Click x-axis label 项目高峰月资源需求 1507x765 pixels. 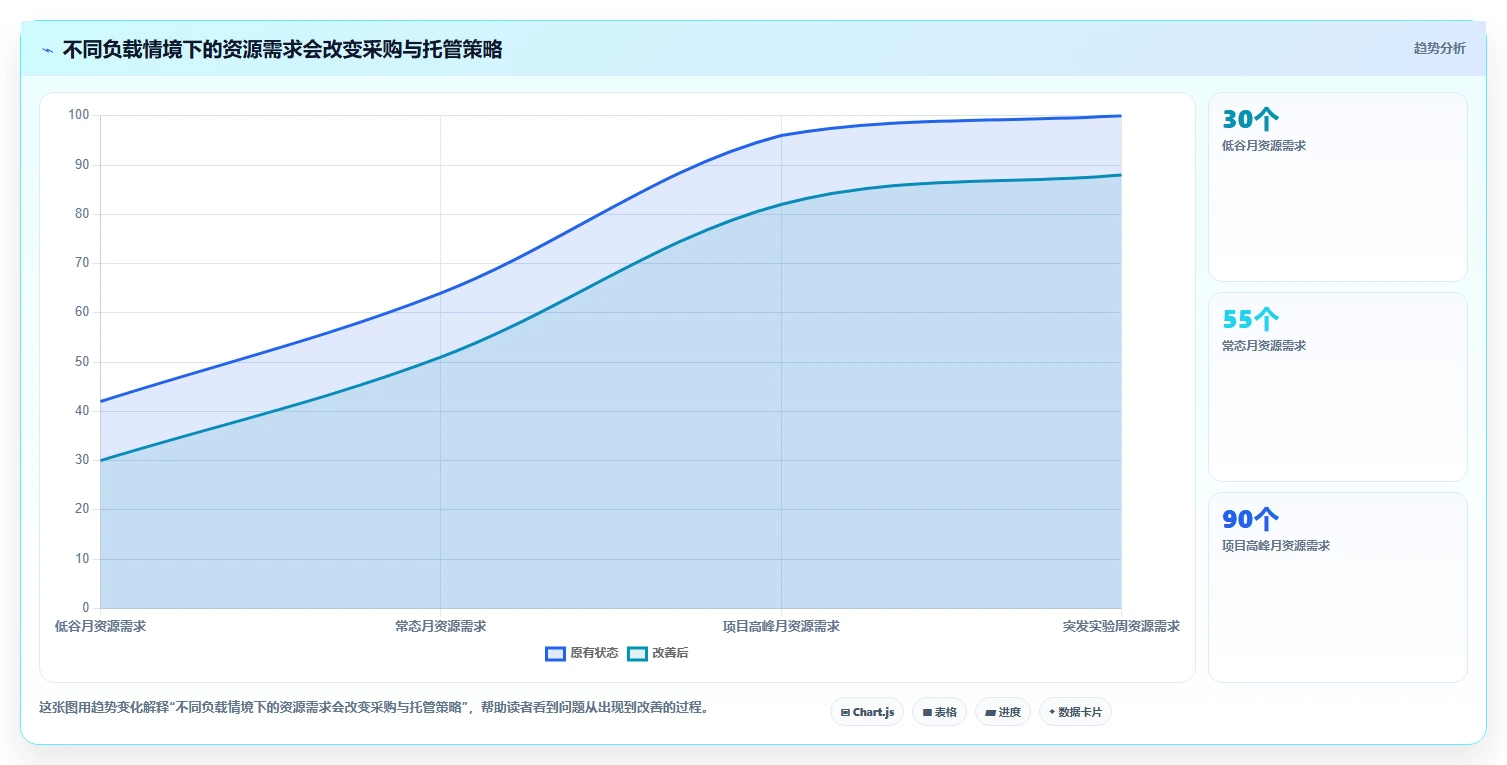point(781,626)
